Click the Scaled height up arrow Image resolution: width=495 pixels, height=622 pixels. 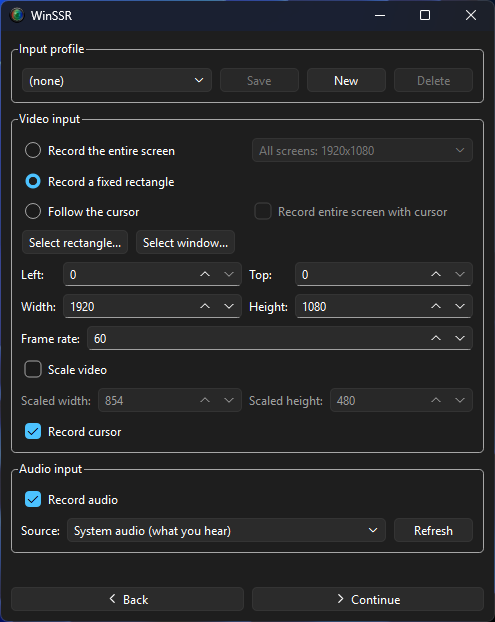point(436,401)
